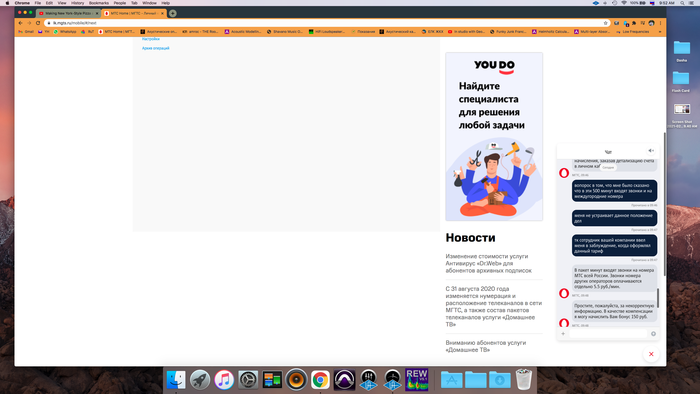The width and height of the screenshot is (700, 394).
Task: Open the Chrome profile avatar
Action: click(651, 23)
